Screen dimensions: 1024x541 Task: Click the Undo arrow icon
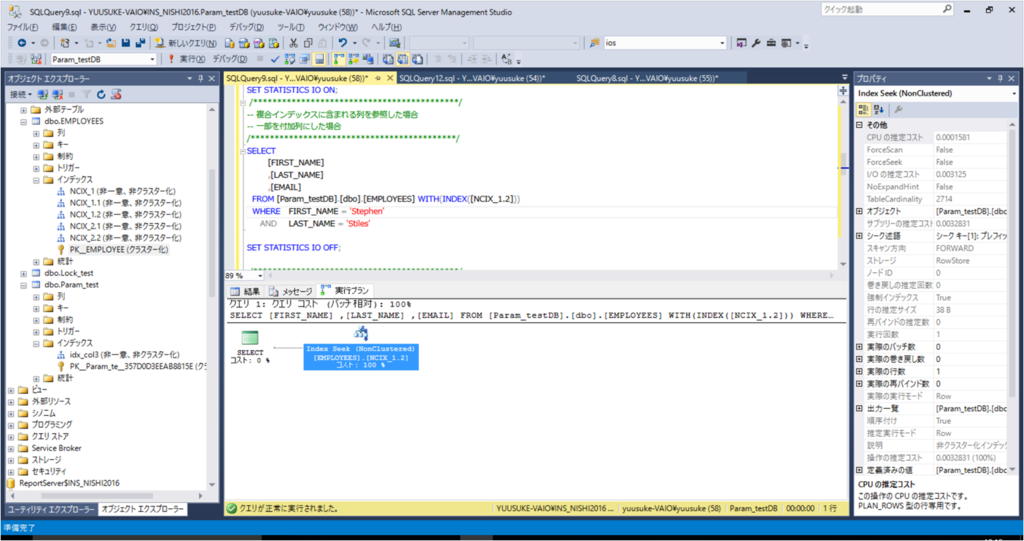point(342,42)
